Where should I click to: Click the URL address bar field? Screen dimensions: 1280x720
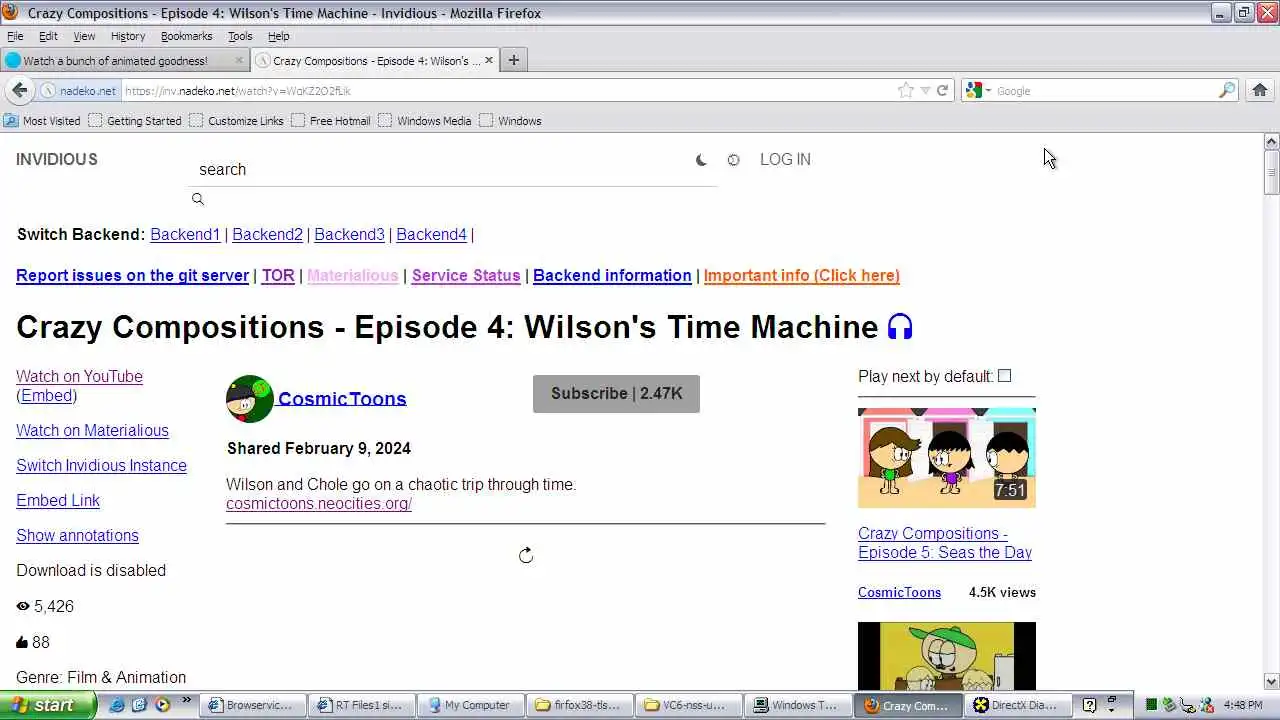pos(506,90)
